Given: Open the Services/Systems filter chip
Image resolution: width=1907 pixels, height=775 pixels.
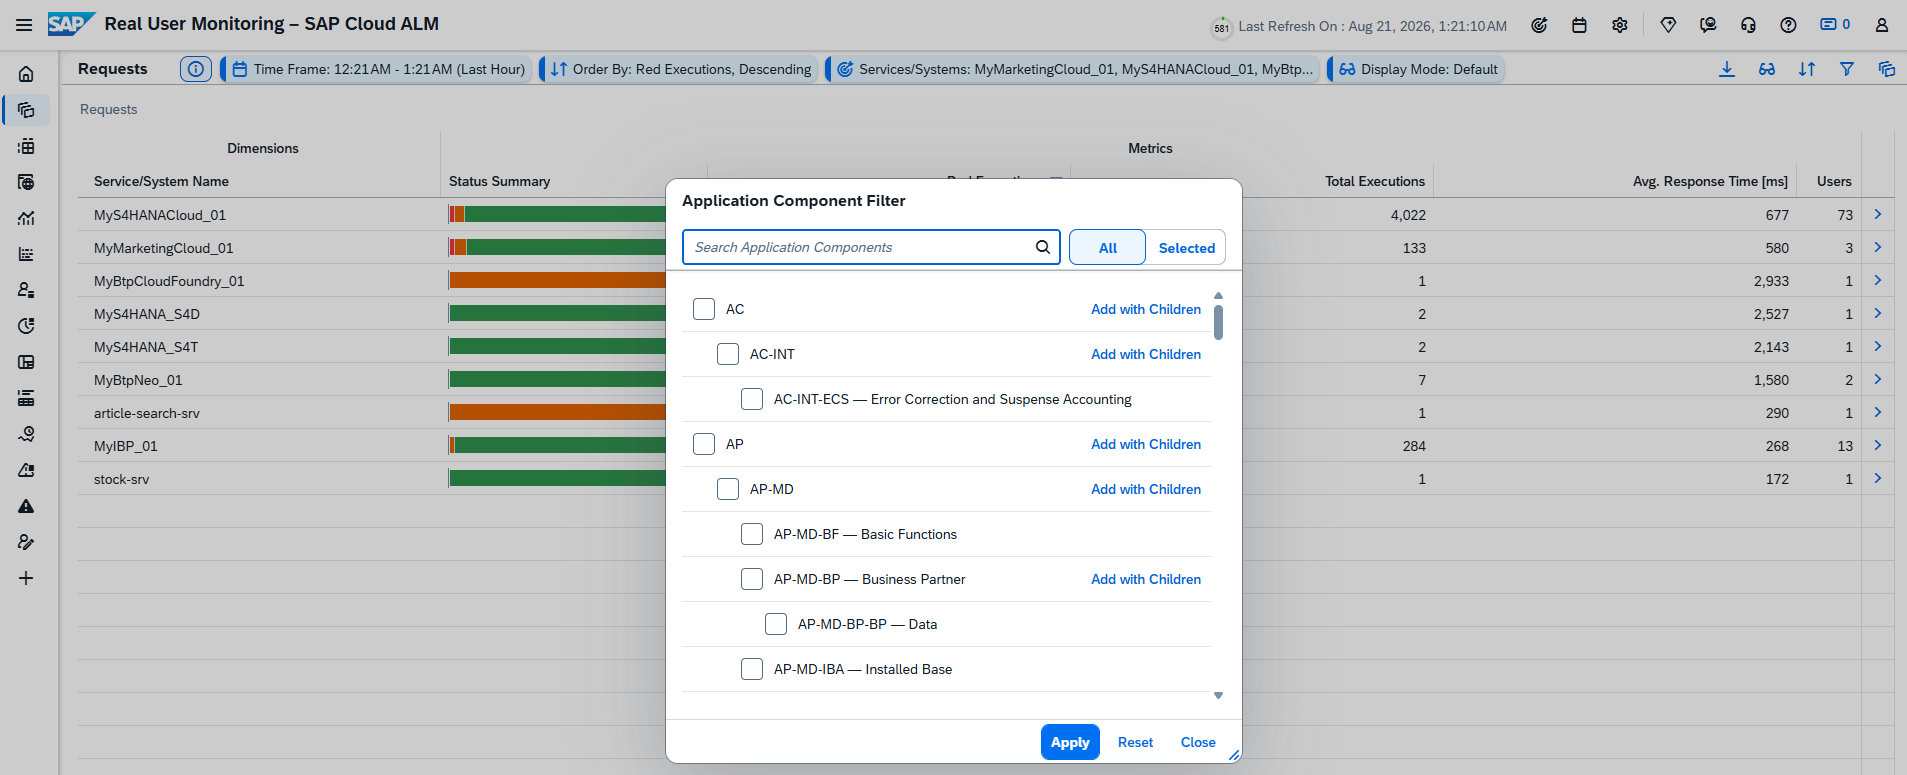Looking at the screenshot, I should (x=1074, y=69).
